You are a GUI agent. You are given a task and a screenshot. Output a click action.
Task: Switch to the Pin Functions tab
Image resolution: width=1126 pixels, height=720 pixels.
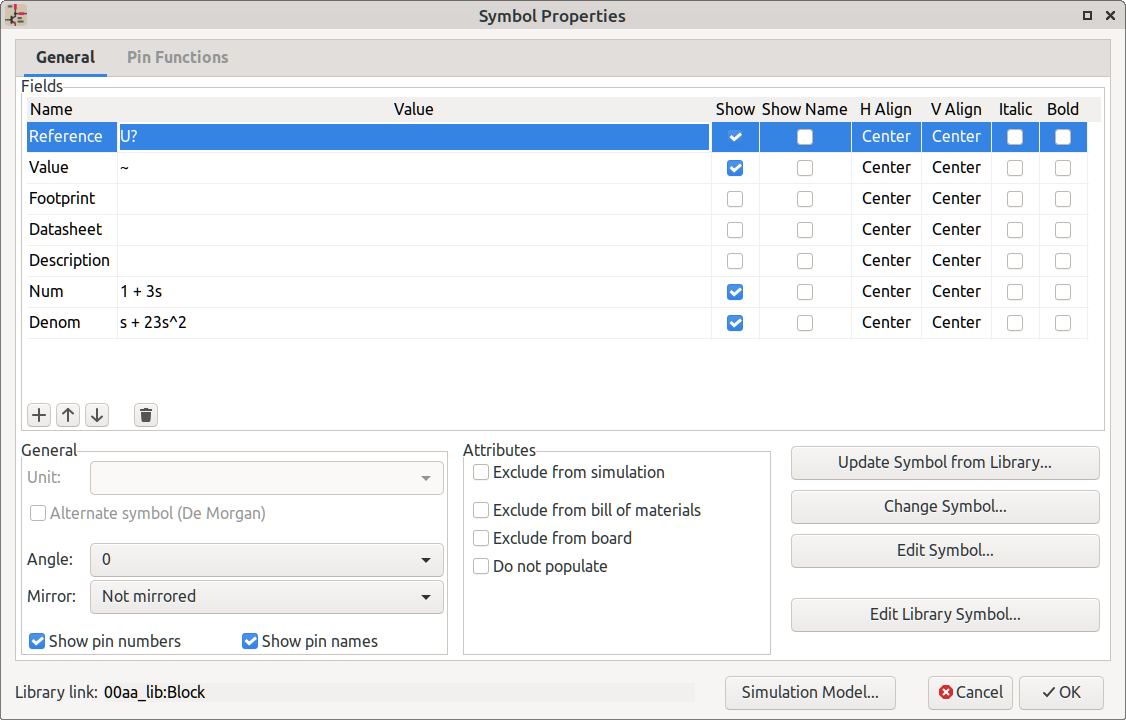point(177,57)
